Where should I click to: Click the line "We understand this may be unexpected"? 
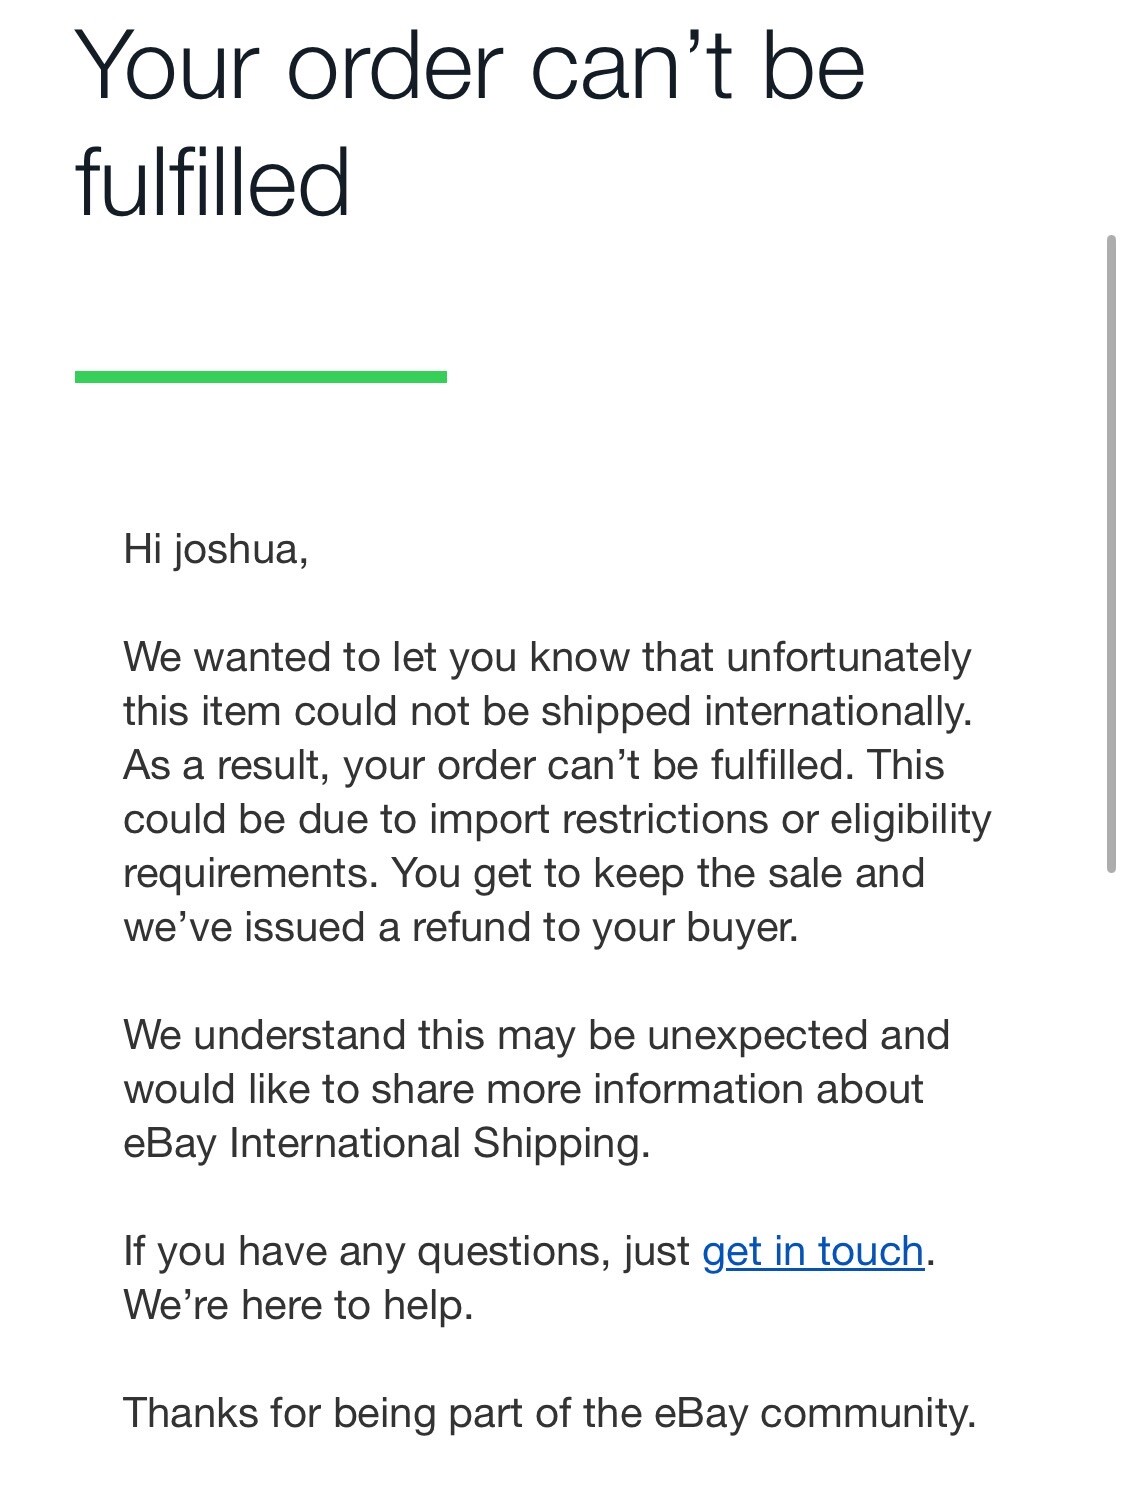click(x=535, y=1036)
